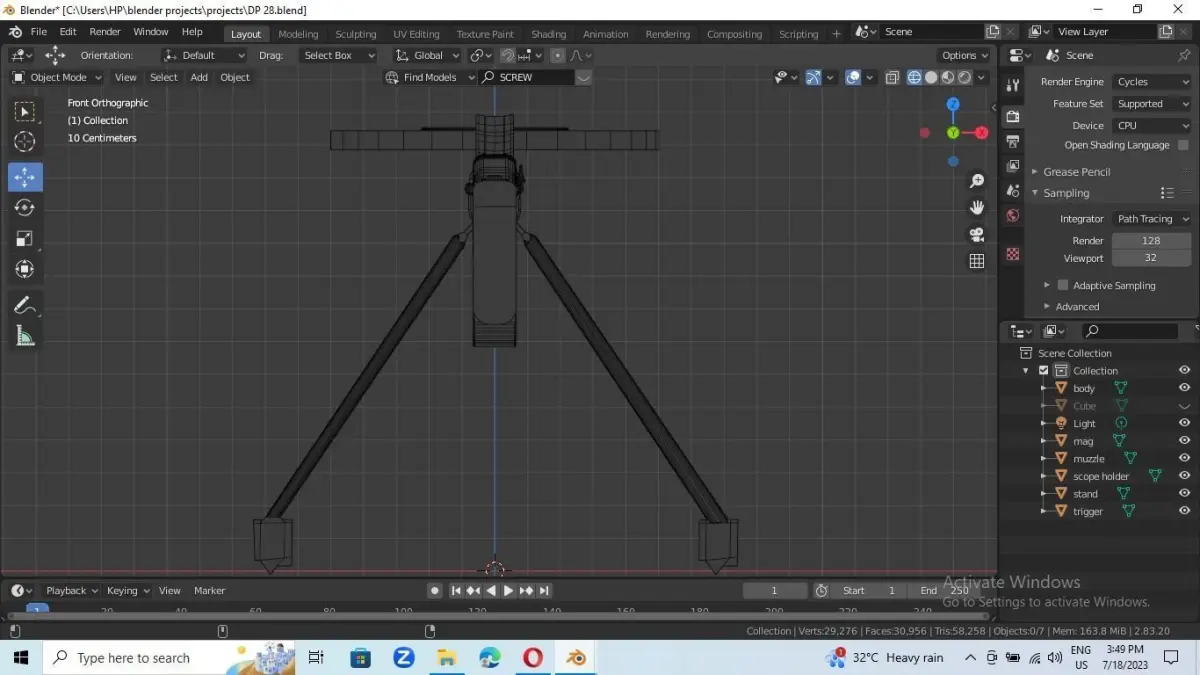Open the Texture properties tab
Image resolution: width=1200 pixels, height=675 pixels.
[1013, 254]
